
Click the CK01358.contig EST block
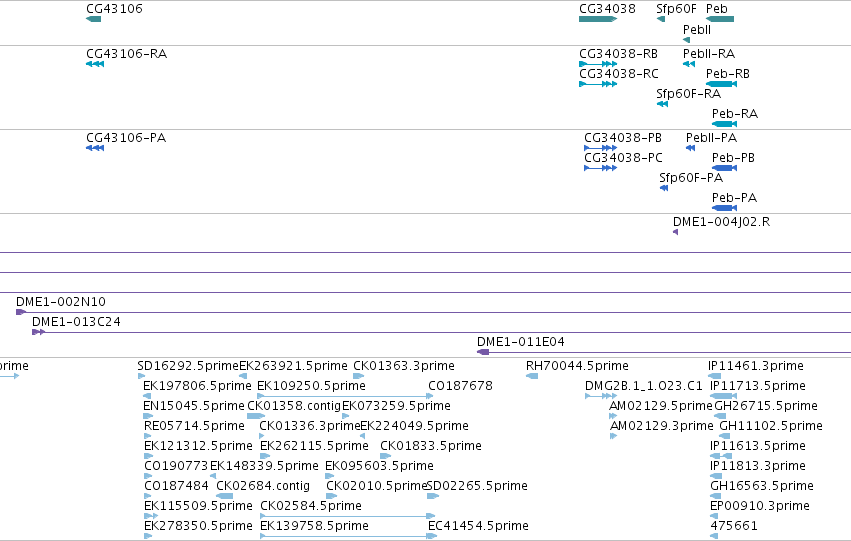click(x=256, y=416)
